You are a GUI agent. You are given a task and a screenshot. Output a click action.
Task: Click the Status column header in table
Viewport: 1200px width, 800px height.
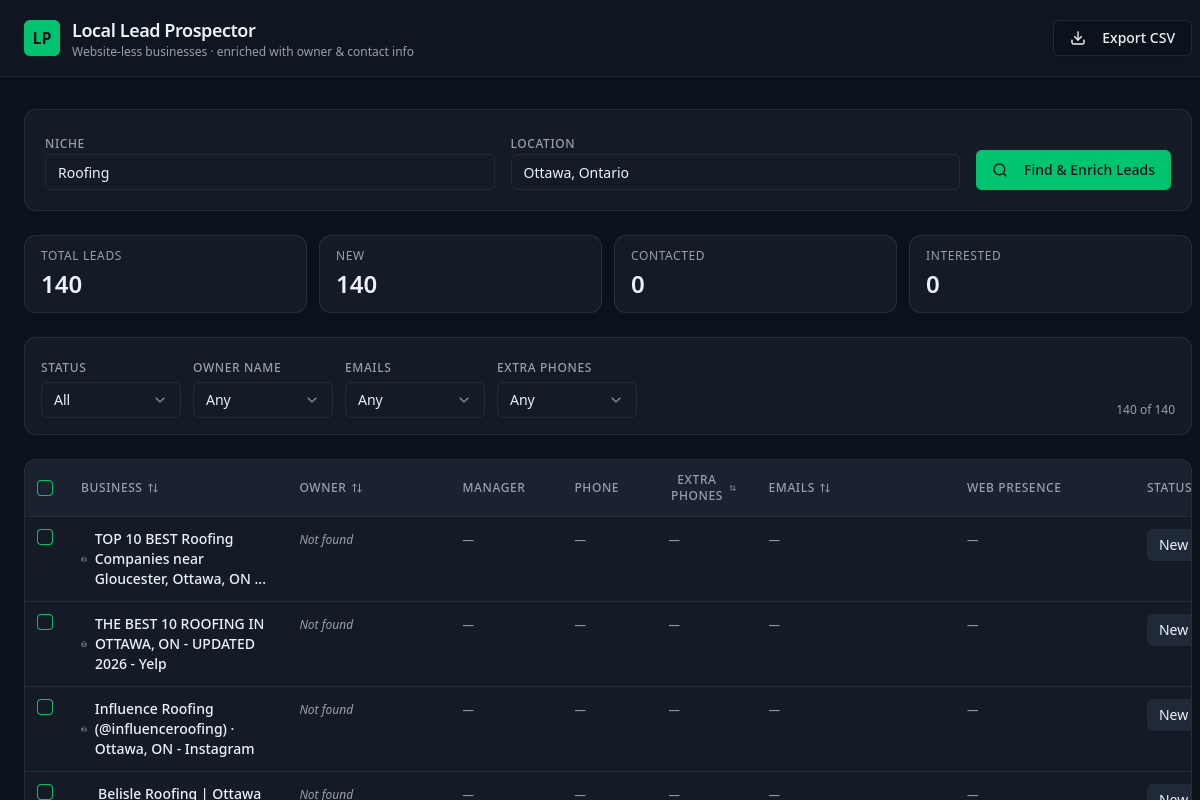(1169, 488)
